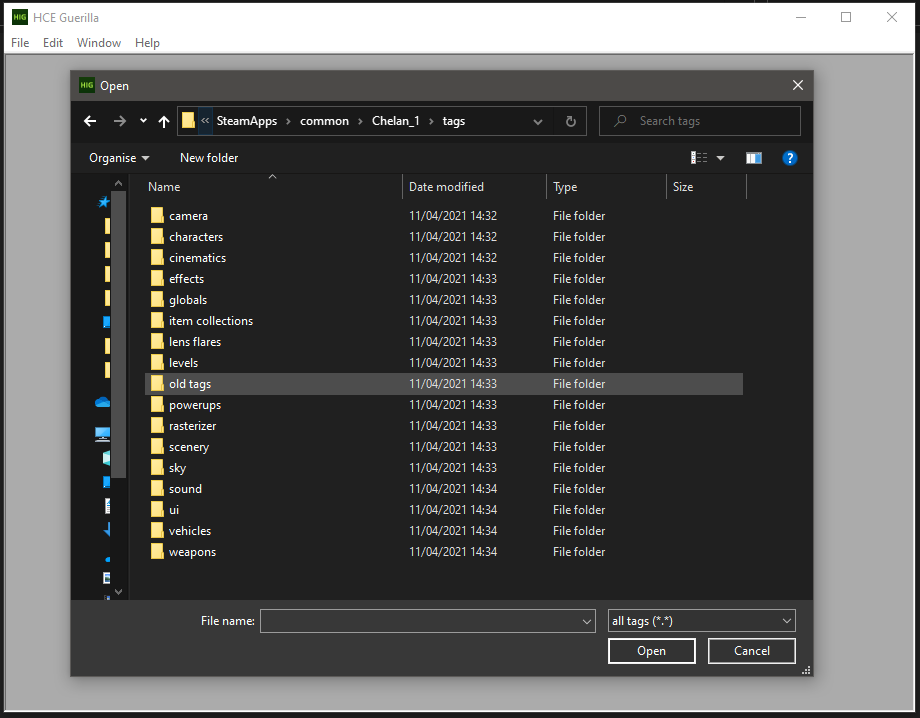Select the lens flares folder icon
The width and height of the screenshot is (920, 718).
pyautogui.click(x=157, y=341)
